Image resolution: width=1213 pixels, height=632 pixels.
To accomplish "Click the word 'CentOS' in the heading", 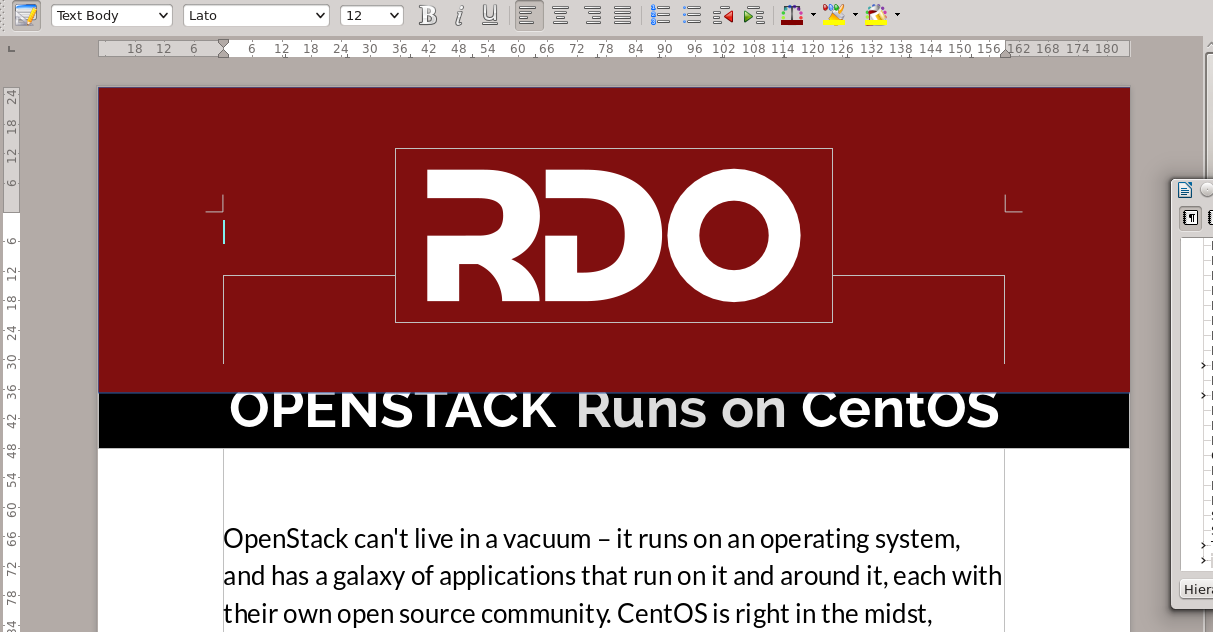I will (x=900, y=409).
